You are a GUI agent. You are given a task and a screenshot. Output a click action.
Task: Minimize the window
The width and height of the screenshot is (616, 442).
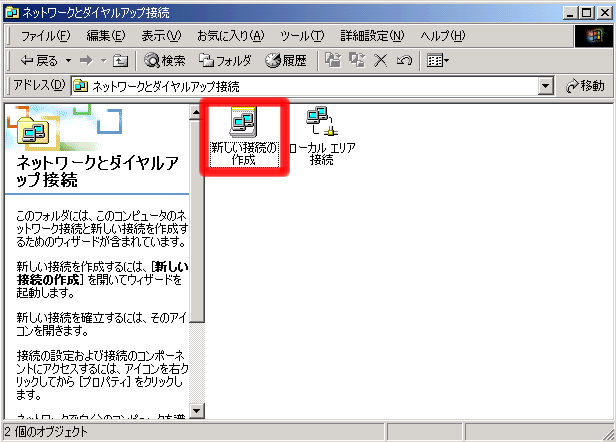(570, 13)
